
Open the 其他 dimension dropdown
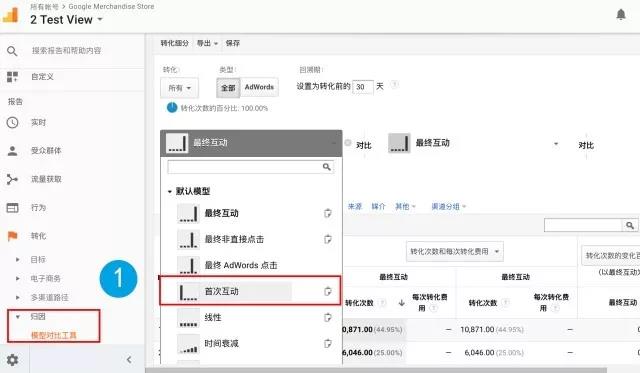pyautogui.click(x=405, y=206)
